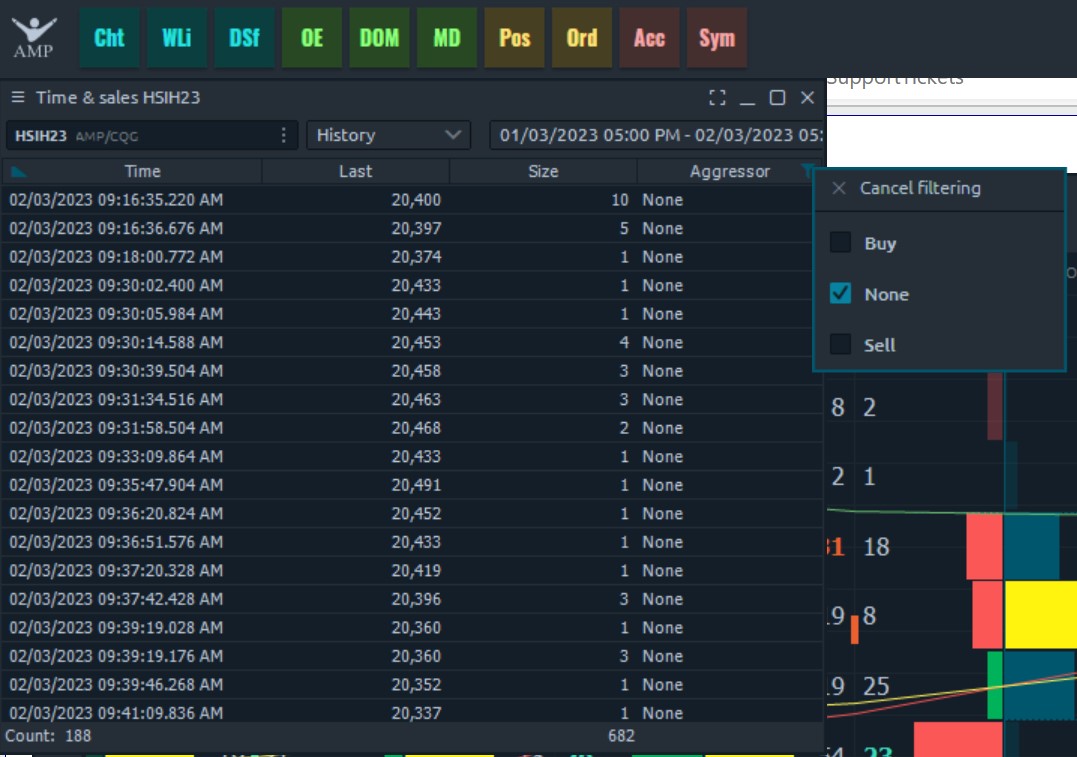Click the AMP logo icon
Viewport: 1077px width, 757px height.
pyautogui.click(x=33, y=38)
